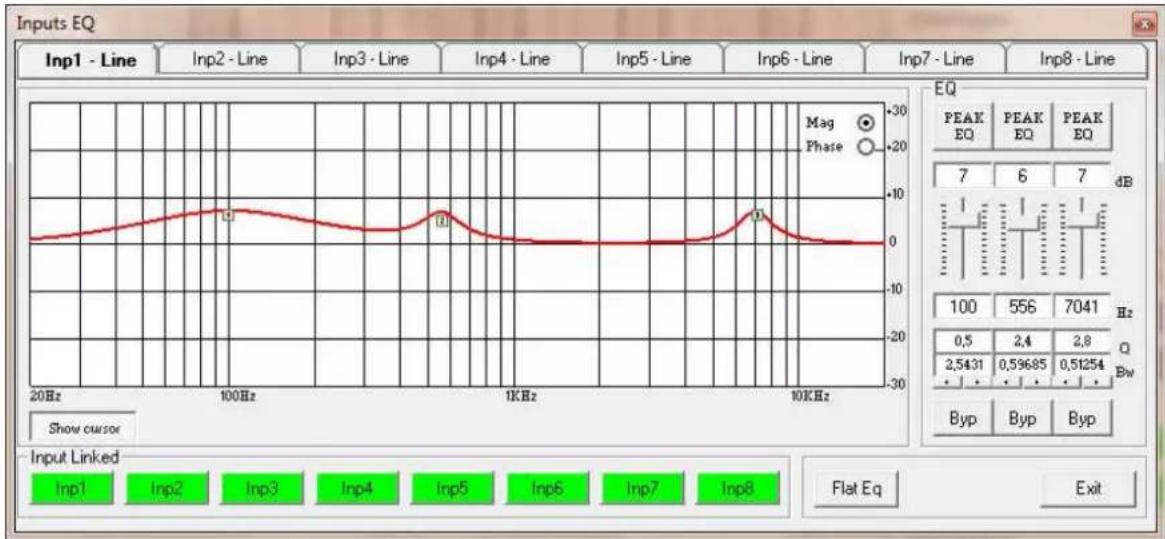
Task: Click the dB field showing 6
Action: pyautogui.click(x=1022, y=174)
